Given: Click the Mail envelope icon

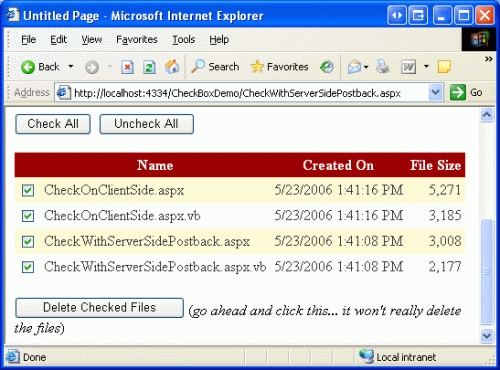Looking at the screenshot, I should coord(354,67).
